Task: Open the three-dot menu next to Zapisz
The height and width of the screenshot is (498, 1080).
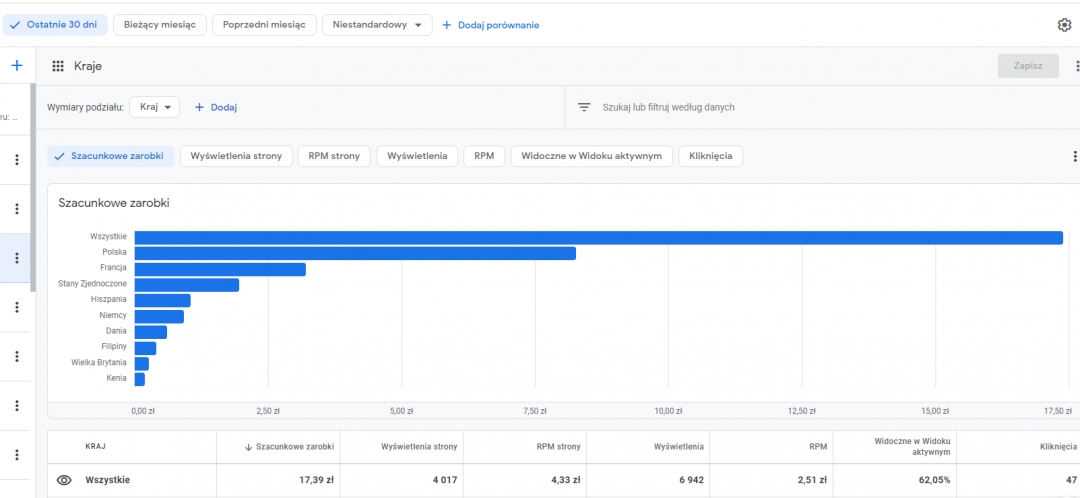Action: tap(1077, 66)
